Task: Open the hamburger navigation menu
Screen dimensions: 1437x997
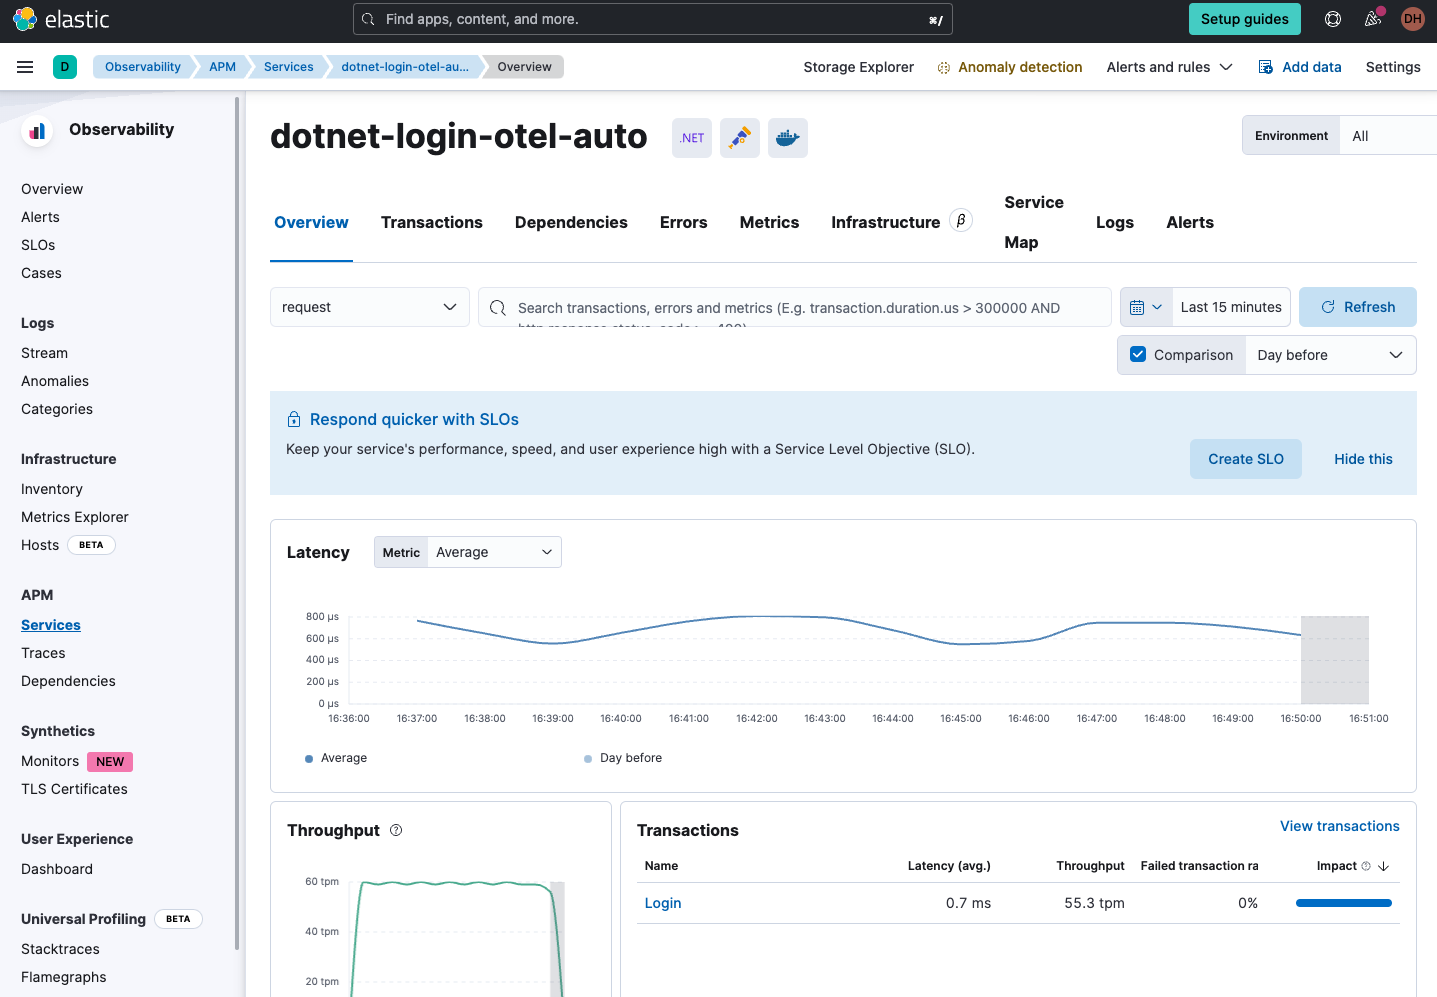Action: 25,67
